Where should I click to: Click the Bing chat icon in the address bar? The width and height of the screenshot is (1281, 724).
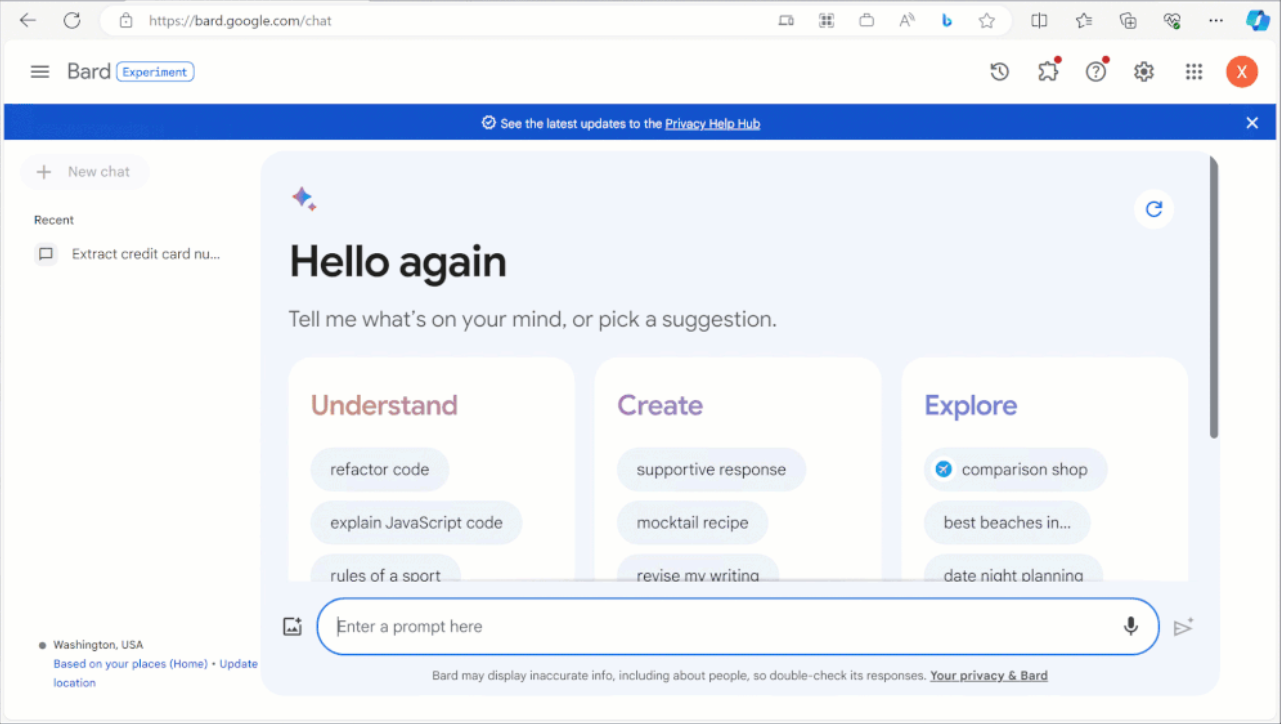[x=947, y=20]
